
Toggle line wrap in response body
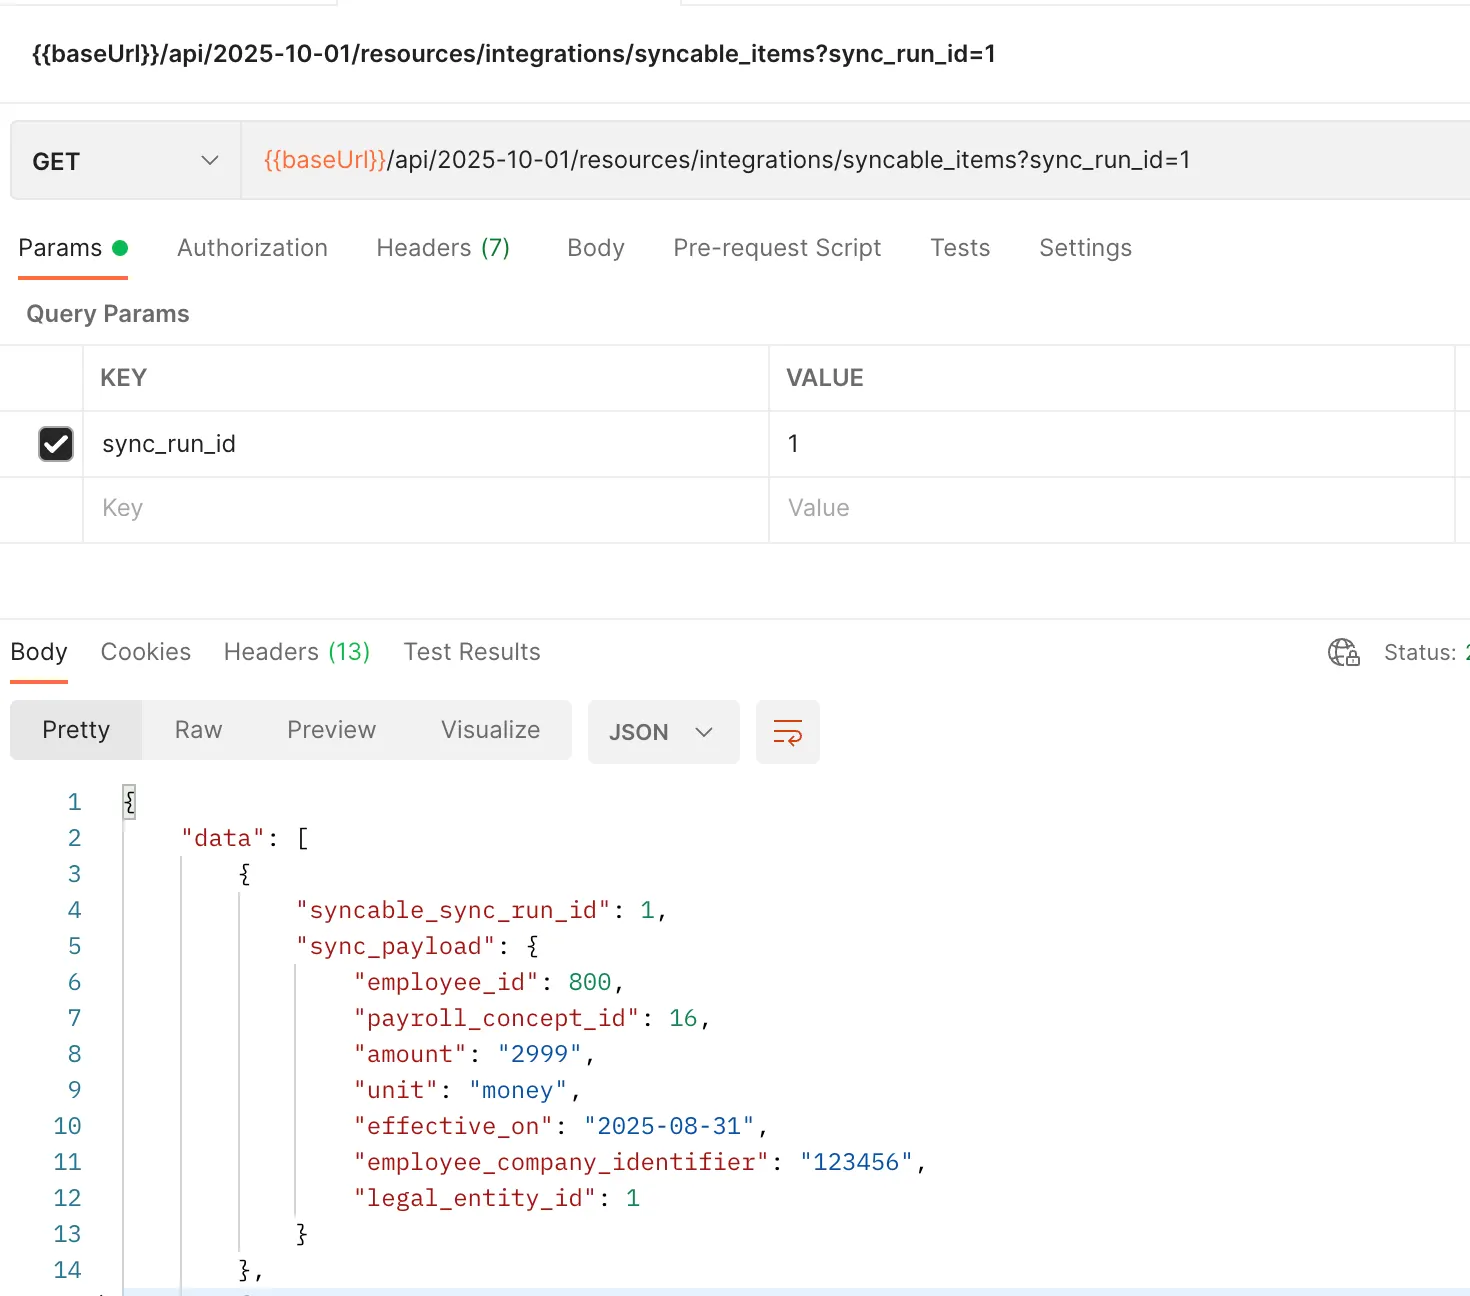tap(788, 732)
